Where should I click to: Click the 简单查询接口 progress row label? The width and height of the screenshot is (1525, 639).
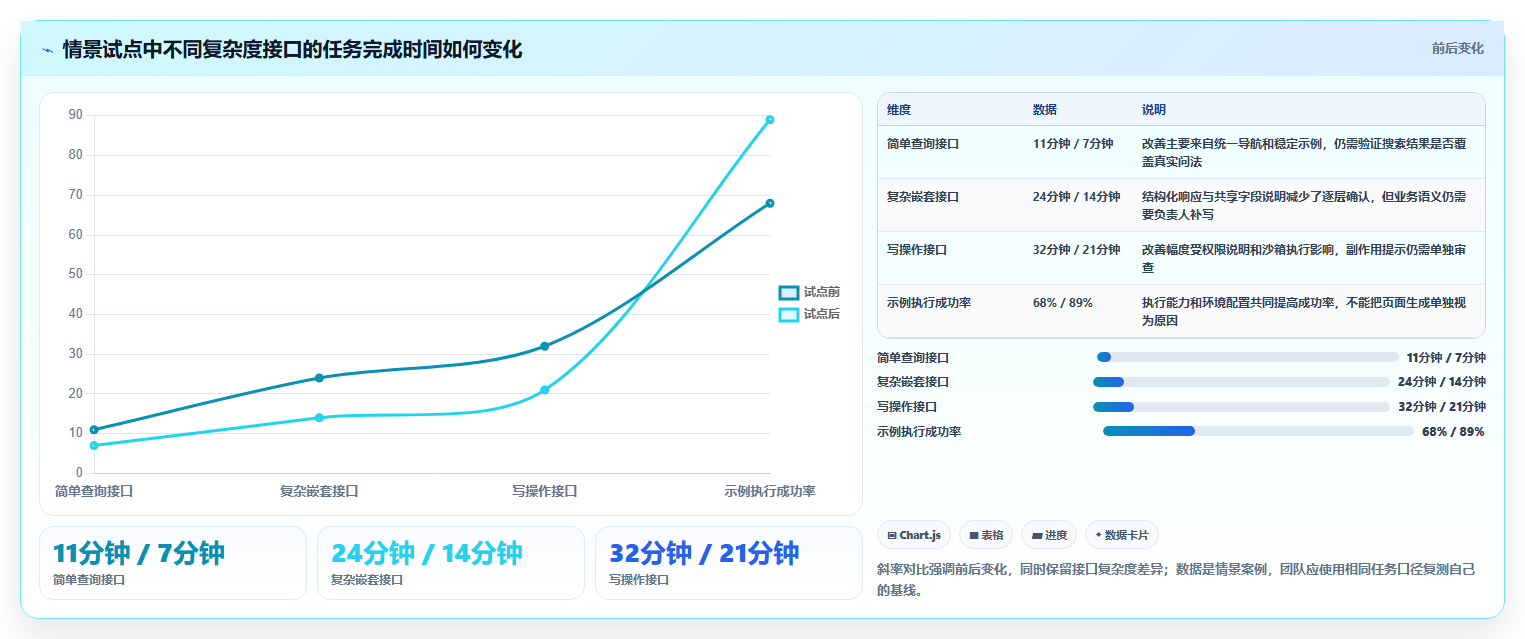click(913, 358)
